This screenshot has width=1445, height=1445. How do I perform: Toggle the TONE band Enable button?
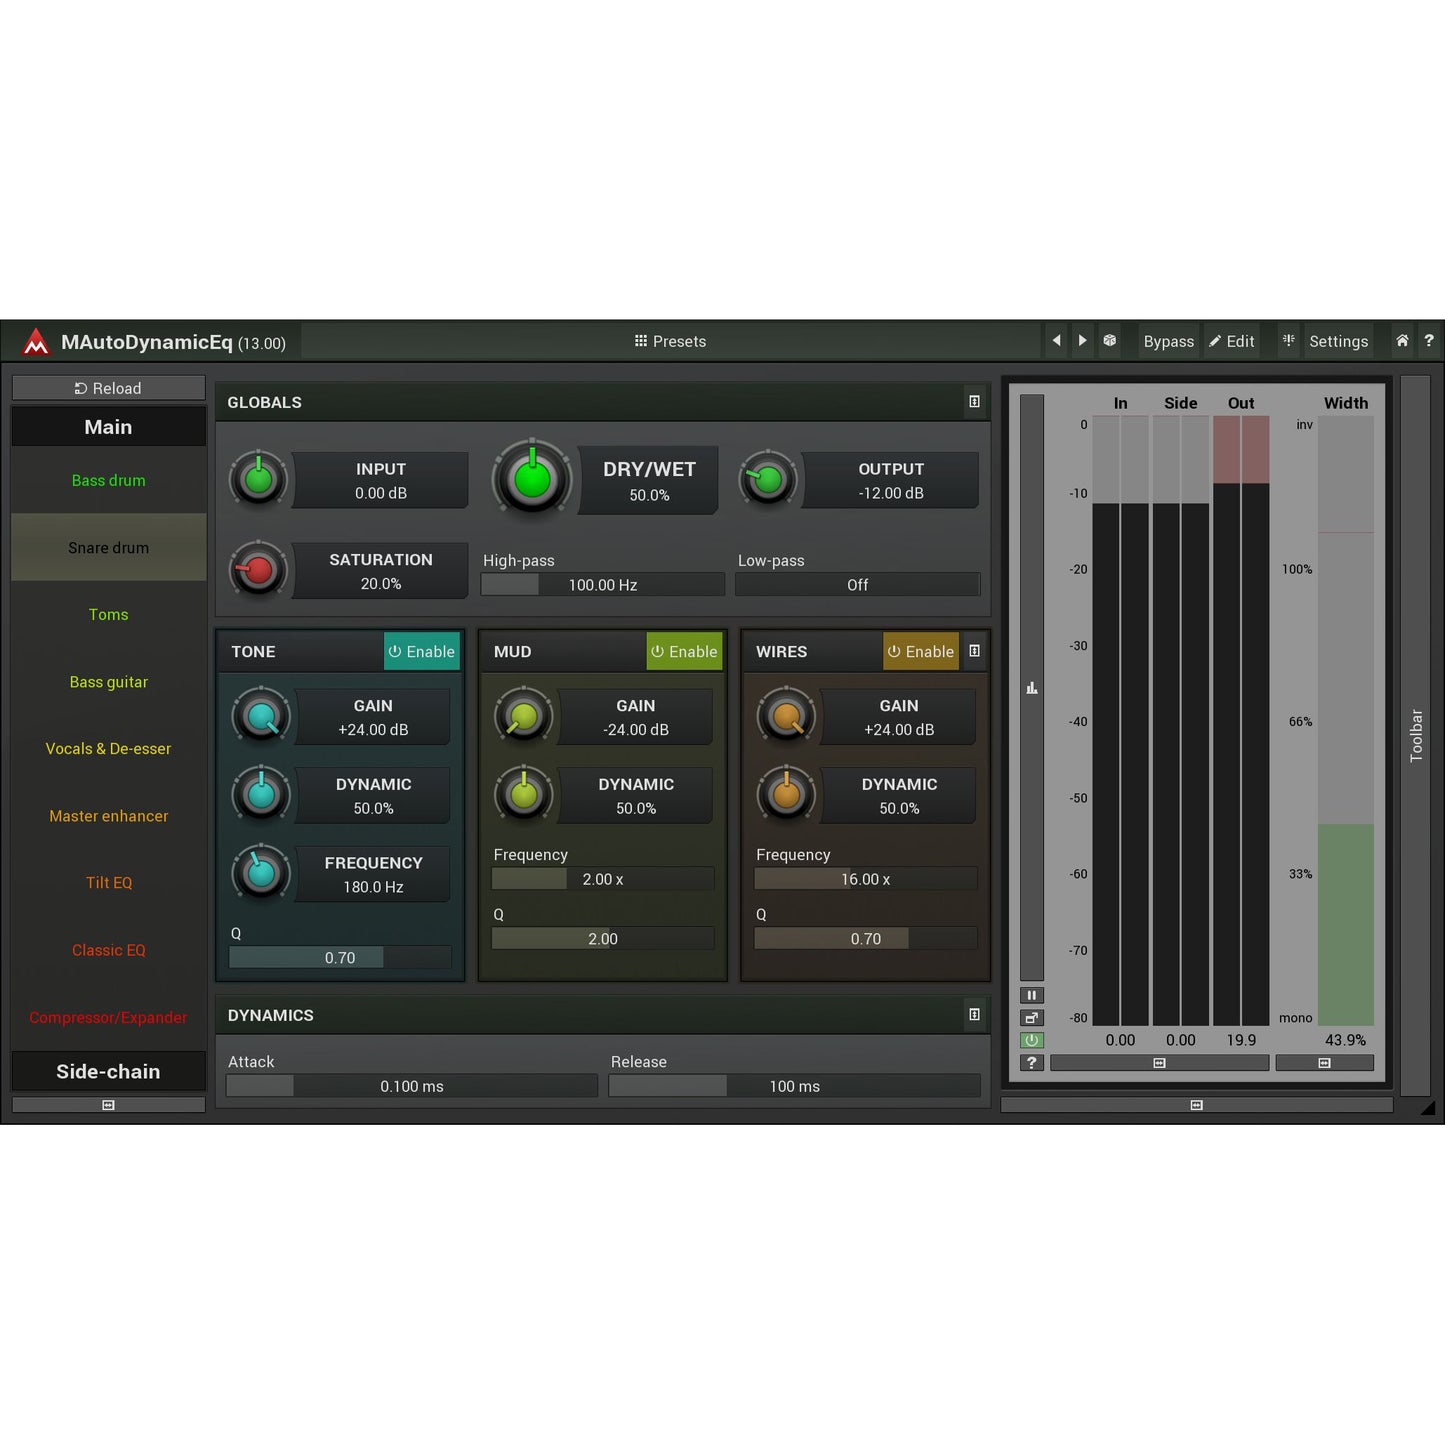point(422,652)
